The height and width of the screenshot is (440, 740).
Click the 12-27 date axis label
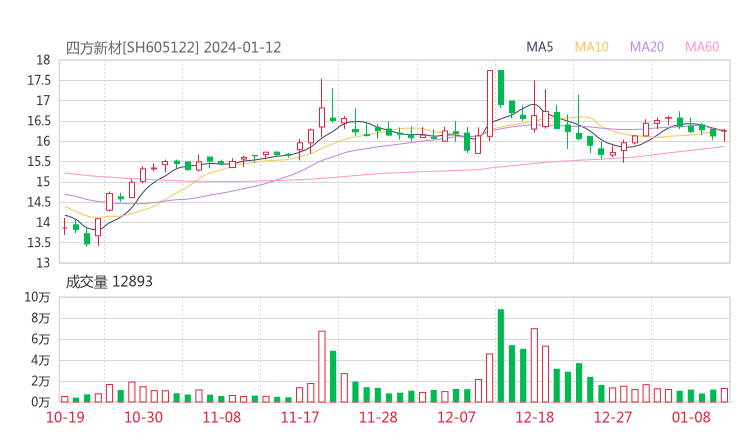click(613, 417)
